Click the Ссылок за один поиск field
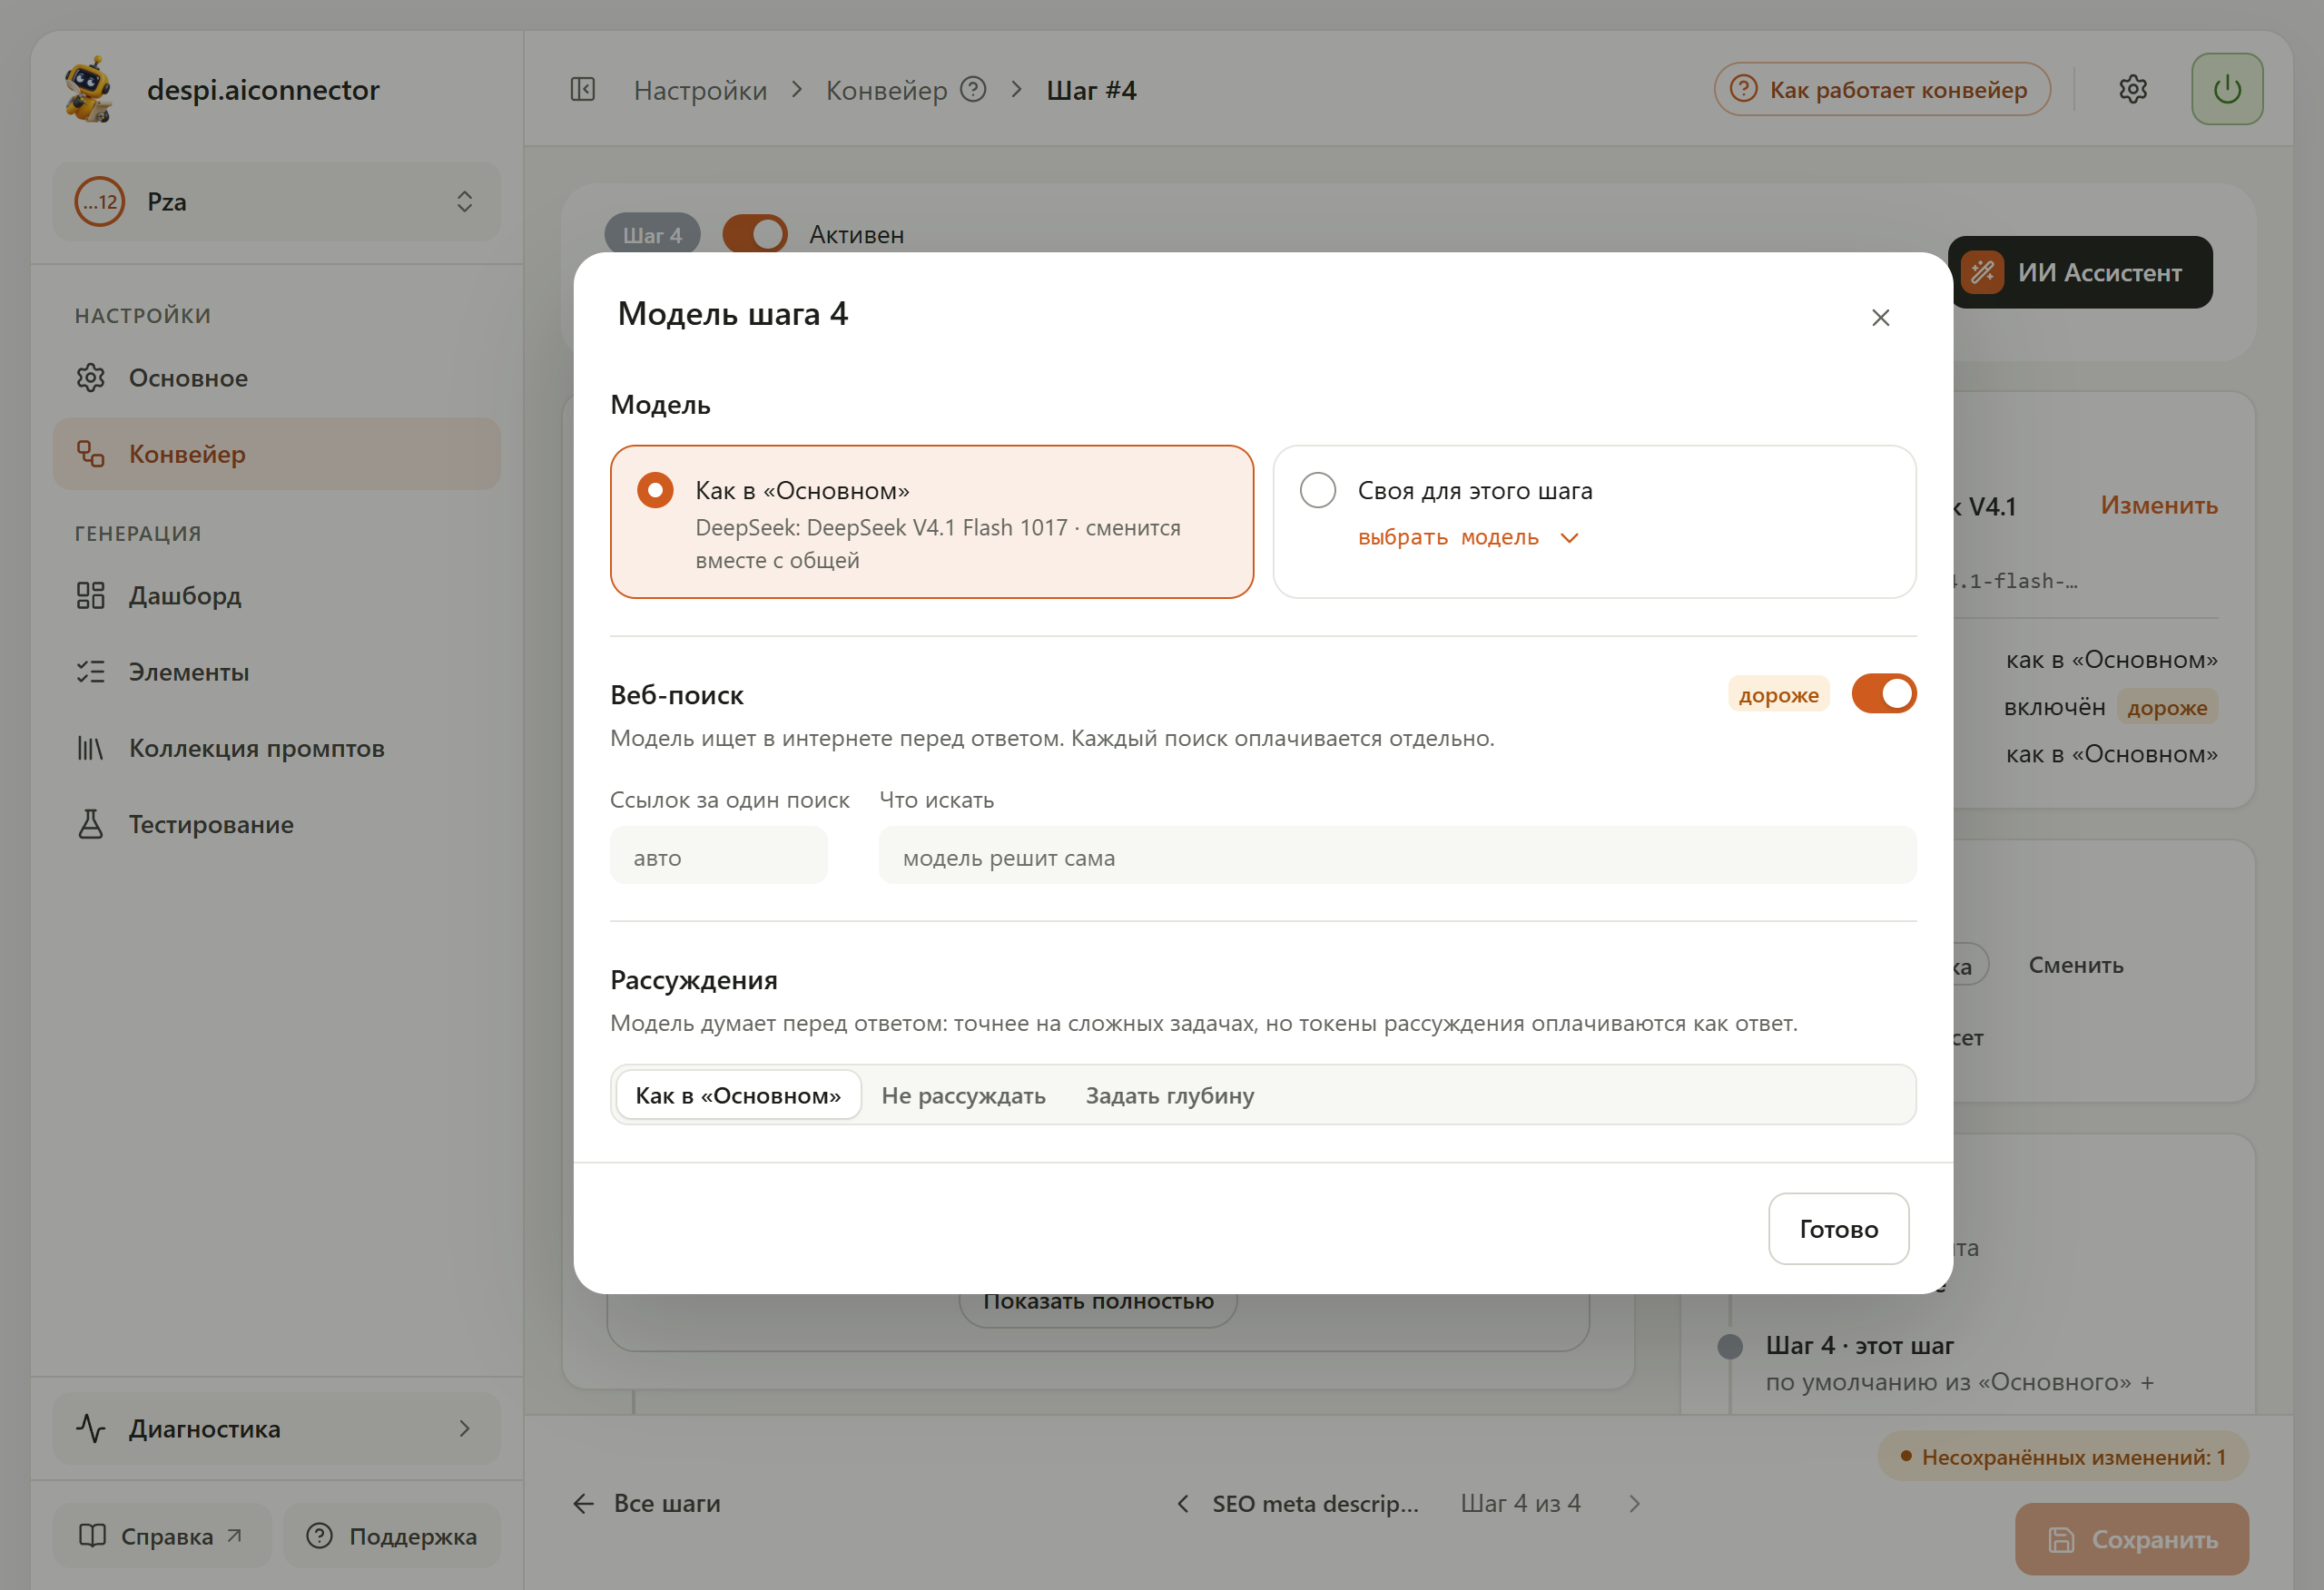Viewport: 2324px width, 1590px height. [x=718, y=857]
